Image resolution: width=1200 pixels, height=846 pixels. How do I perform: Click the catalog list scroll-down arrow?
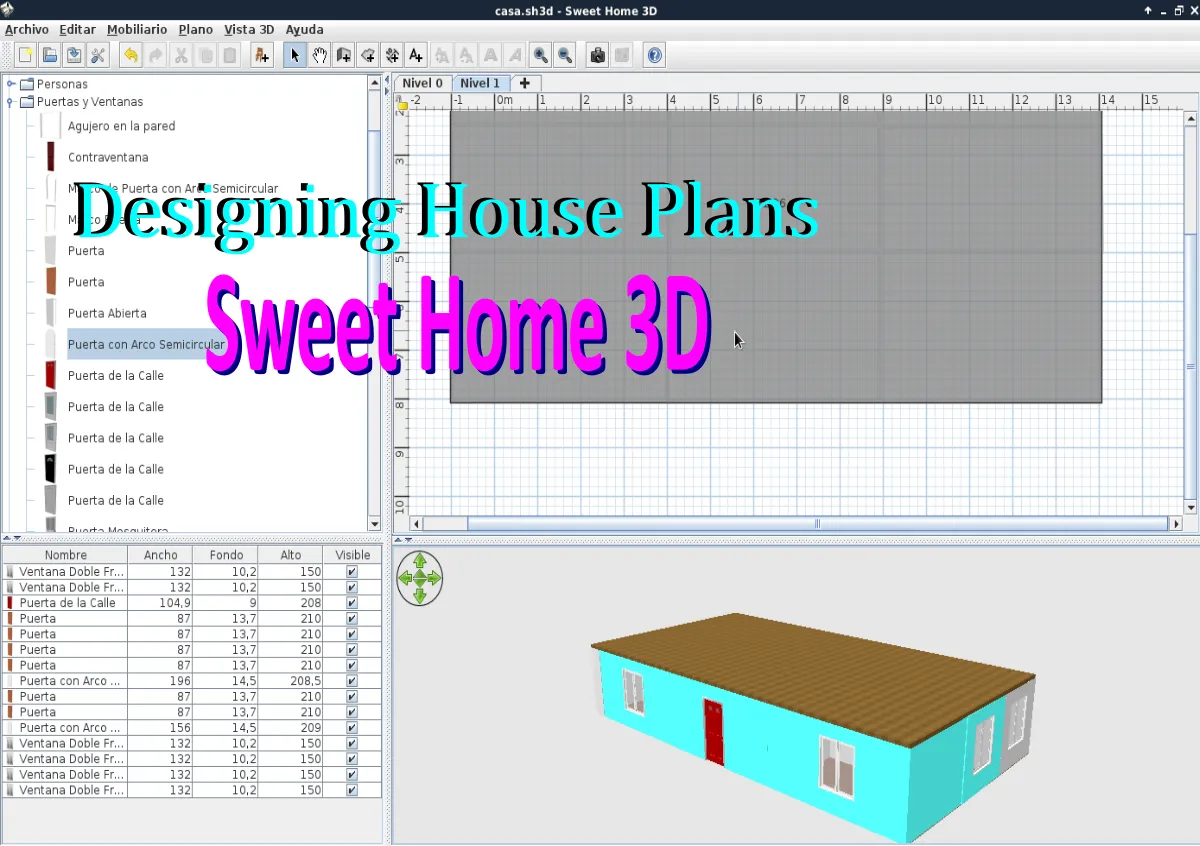[375, 524]
